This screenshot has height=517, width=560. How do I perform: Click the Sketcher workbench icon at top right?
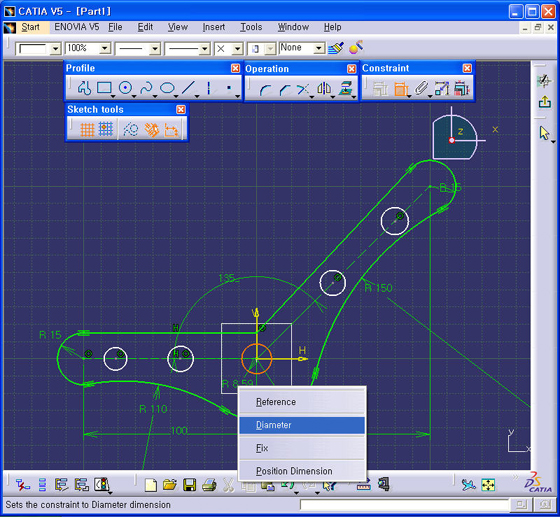[544, 81]
